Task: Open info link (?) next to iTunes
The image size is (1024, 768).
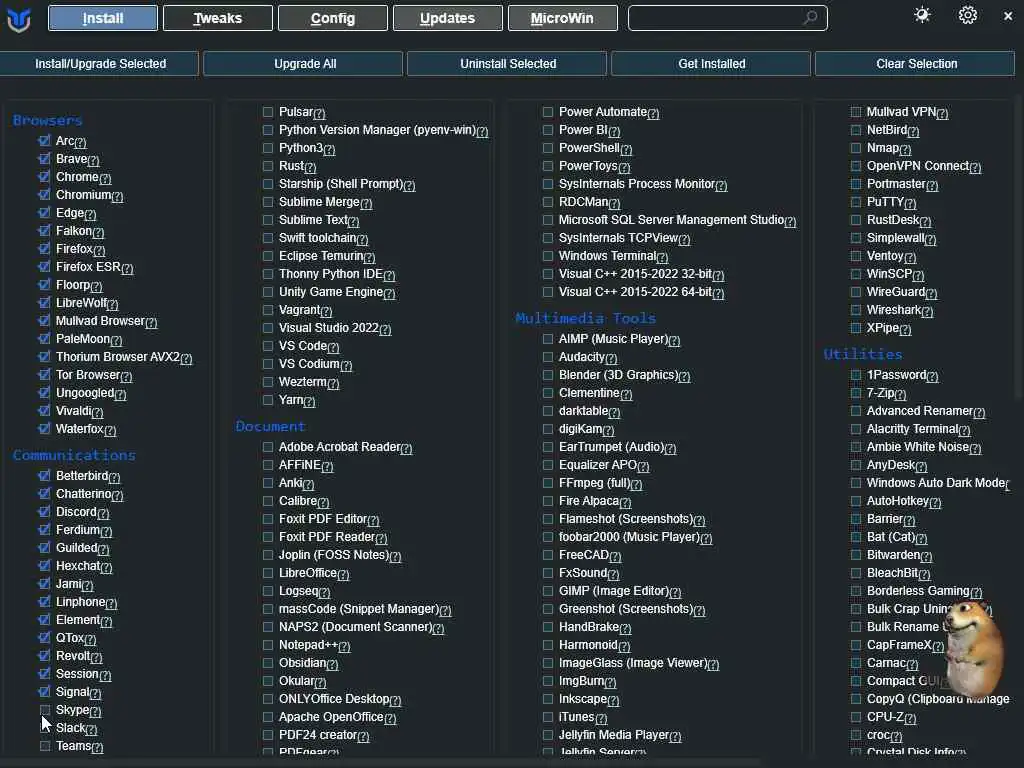Action: pos(601,718)
